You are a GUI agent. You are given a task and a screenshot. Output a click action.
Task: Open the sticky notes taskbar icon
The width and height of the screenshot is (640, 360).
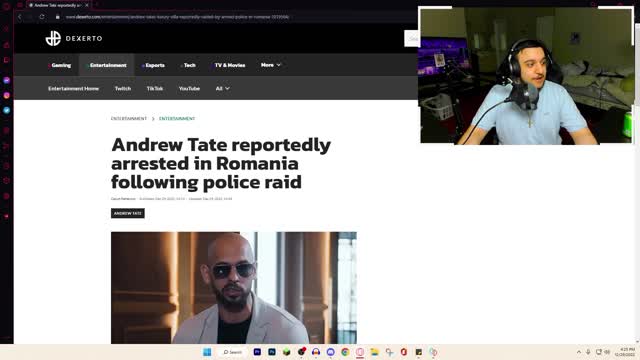tap(418, 352)
